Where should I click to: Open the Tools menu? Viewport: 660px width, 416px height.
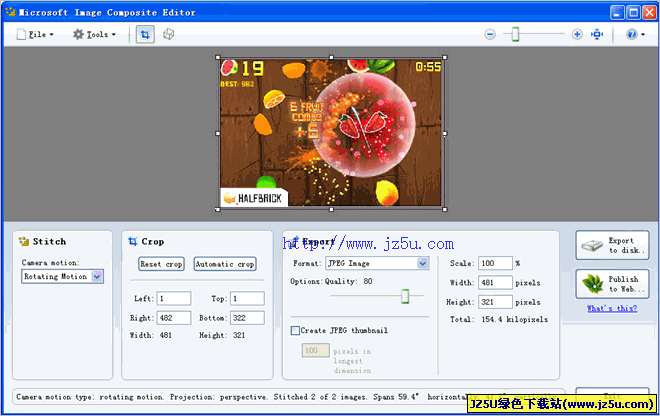(x=94, y=35)
